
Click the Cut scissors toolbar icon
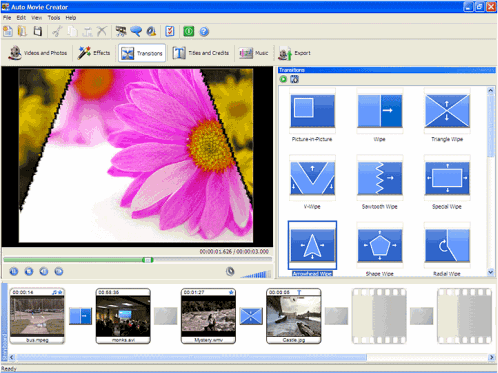(x=57, y=32)
